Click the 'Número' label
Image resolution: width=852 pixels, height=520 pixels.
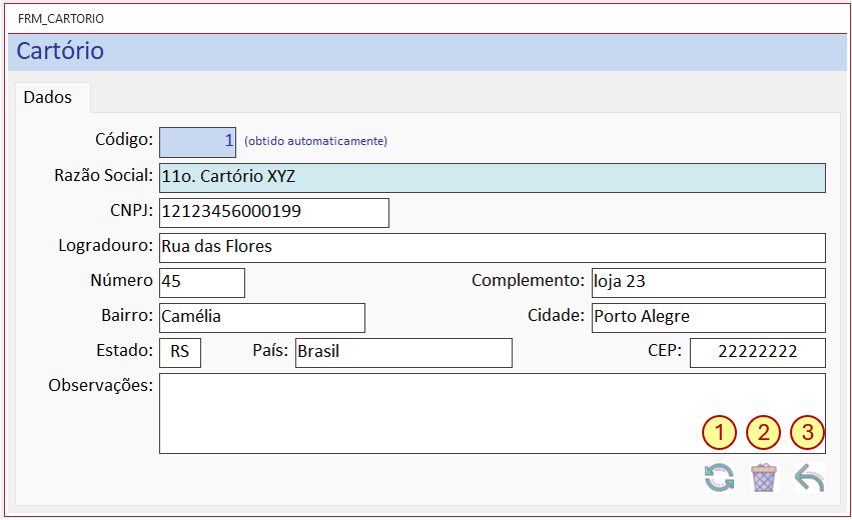121,280
